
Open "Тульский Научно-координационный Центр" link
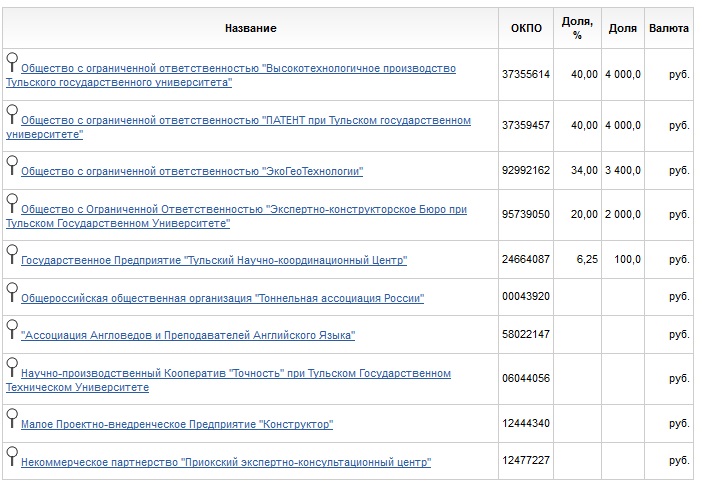[x=214, y=261]
